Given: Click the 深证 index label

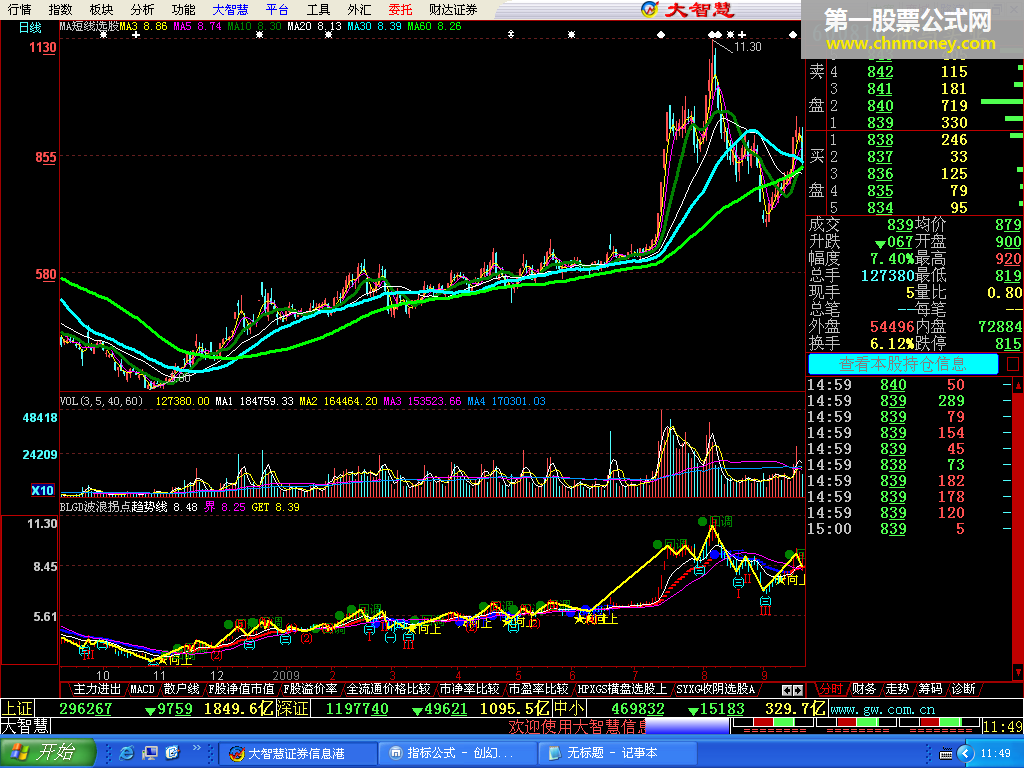Looking at the screenshot, I should click(x=293, y=709).
